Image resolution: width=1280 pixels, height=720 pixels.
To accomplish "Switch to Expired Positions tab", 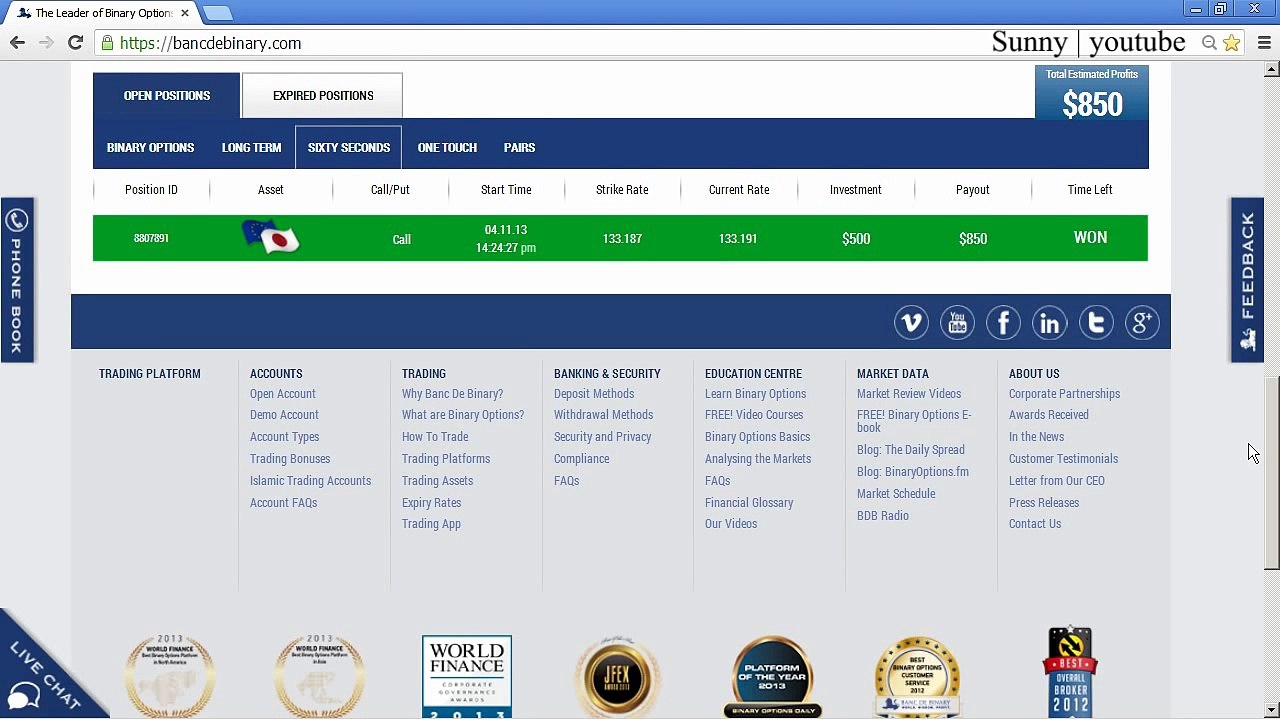I will pos(323,96).
